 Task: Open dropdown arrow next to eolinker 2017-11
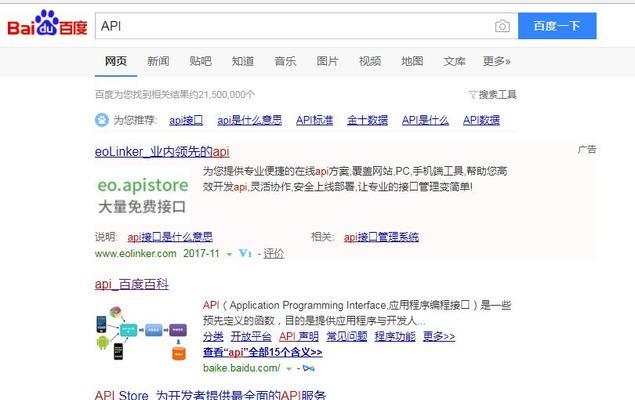(229, 255)
